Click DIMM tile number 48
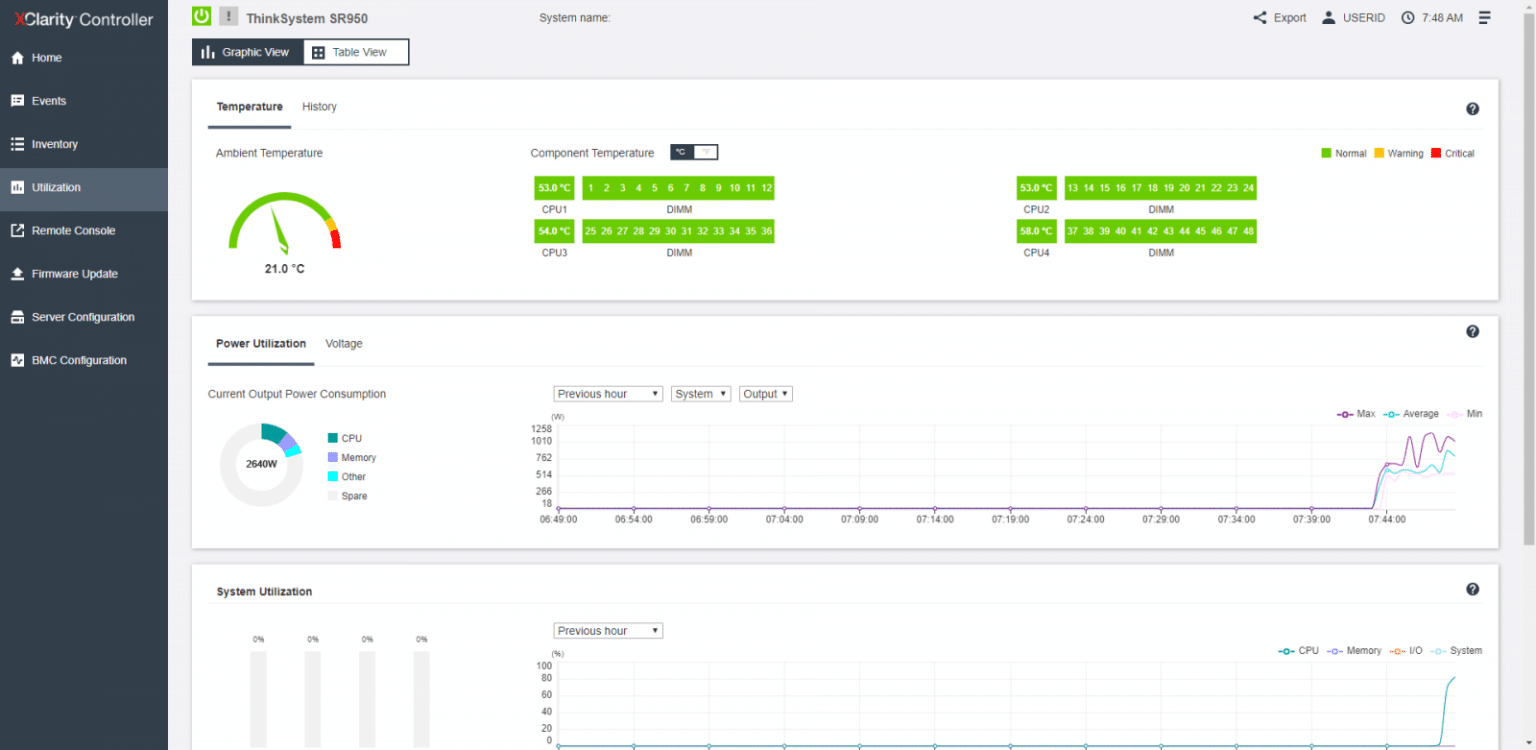Screen dimensions: 1536x750 [1248, 231]
